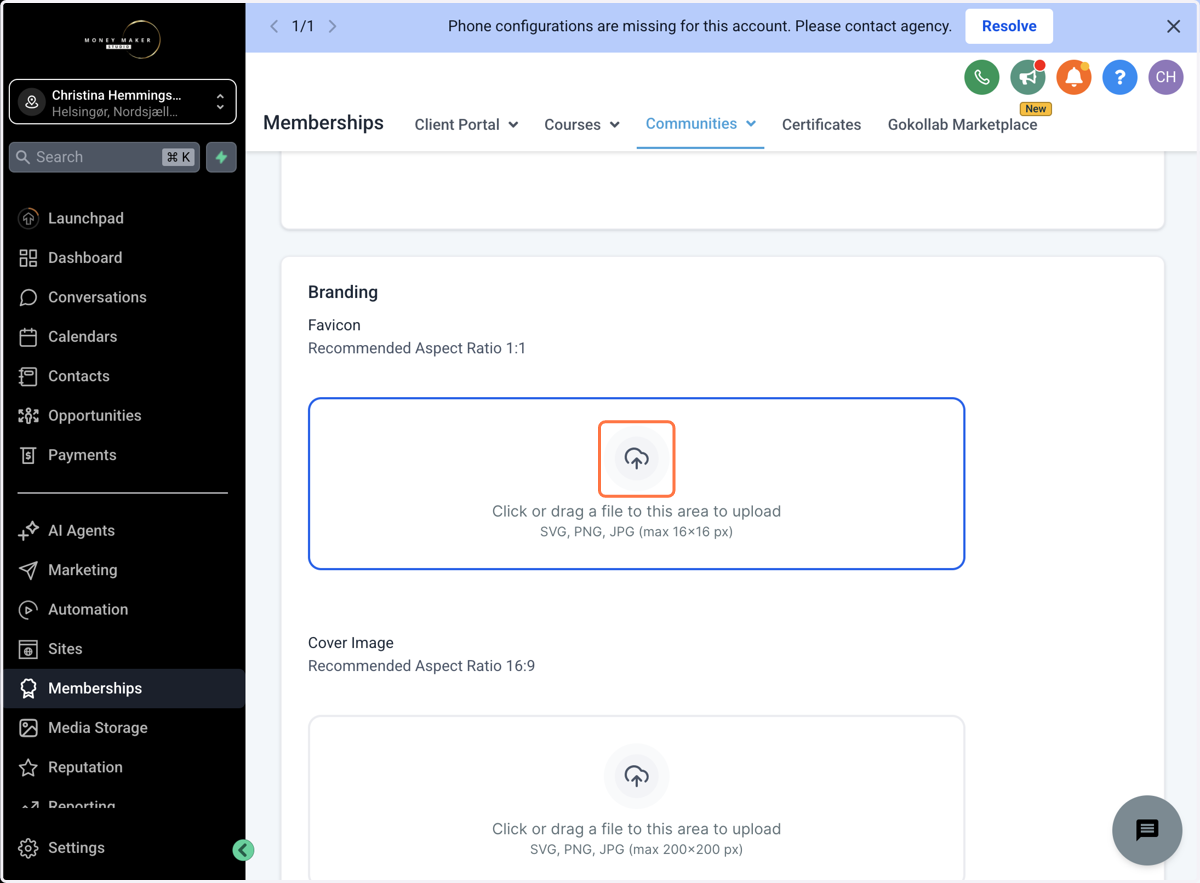The width and height of the screenshot is (1200, 883).
Task: Click the Favicon file upload area text
Action: click(636, 511)
